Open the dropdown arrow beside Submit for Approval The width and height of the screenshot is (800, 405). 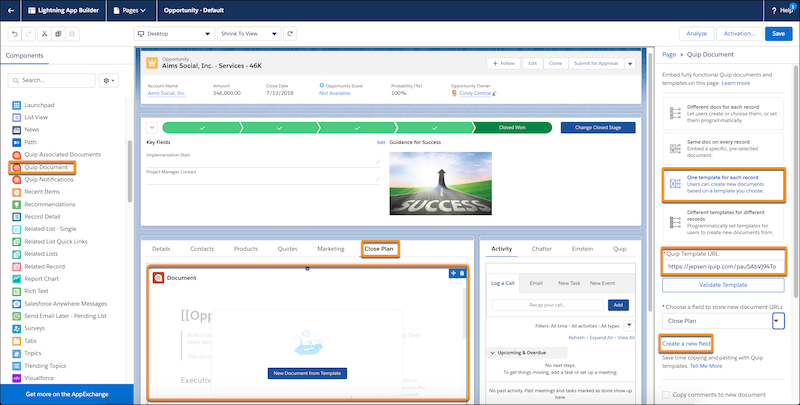click(x=630, y=63)
